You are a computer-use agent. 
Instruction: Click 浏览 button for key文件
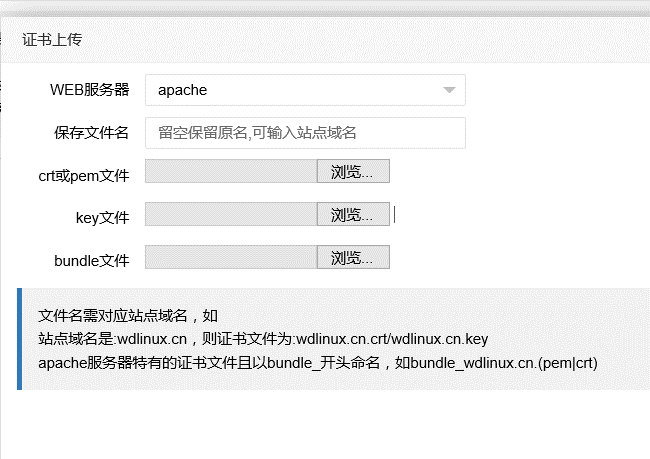pyautogui.click(x=353, y=214)
